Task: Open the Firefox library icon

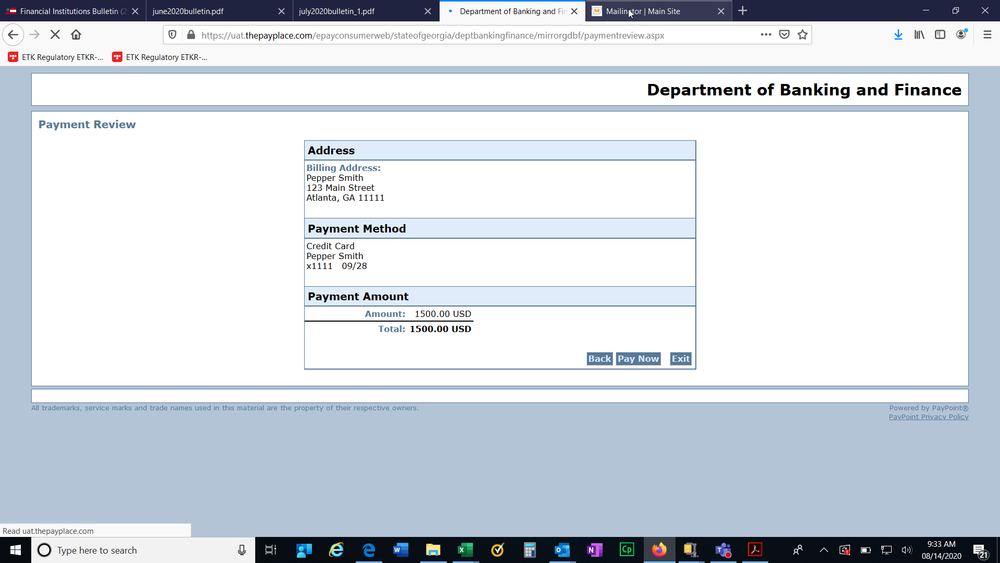Action: pos(918,34)
